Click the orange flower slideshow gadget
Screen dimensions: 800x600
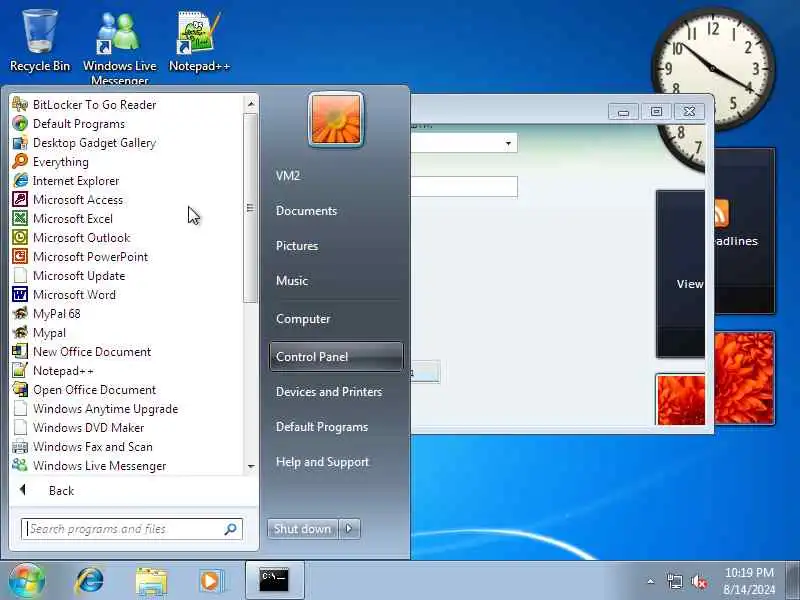[x=744, y=378]
